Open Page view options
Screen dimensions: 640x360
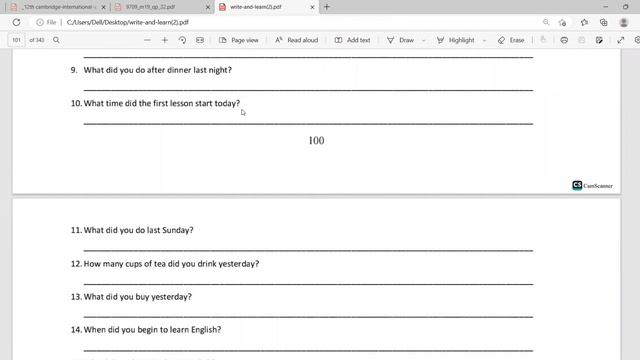pyautogui.click(x=239, y=40)
